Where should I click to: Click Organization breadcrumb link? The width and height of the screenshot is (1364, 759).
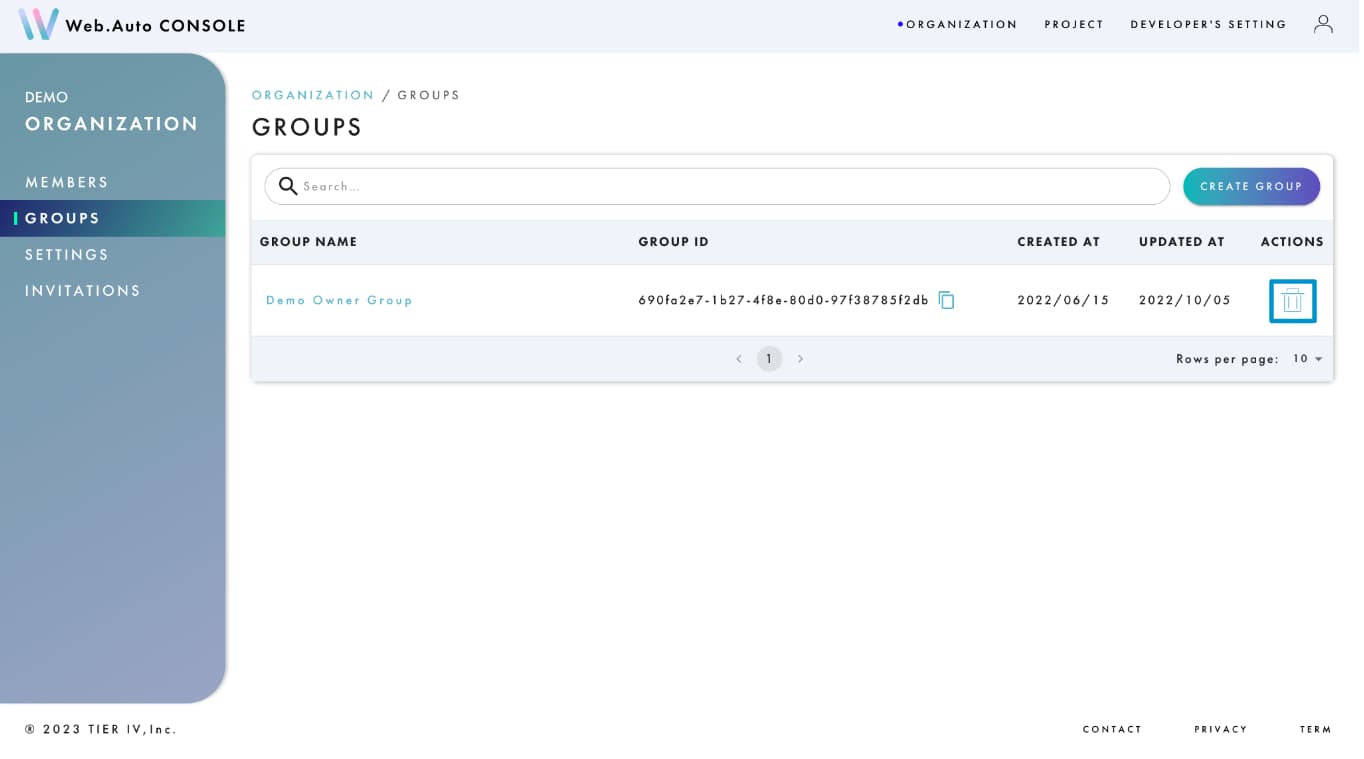pos(313,95)
